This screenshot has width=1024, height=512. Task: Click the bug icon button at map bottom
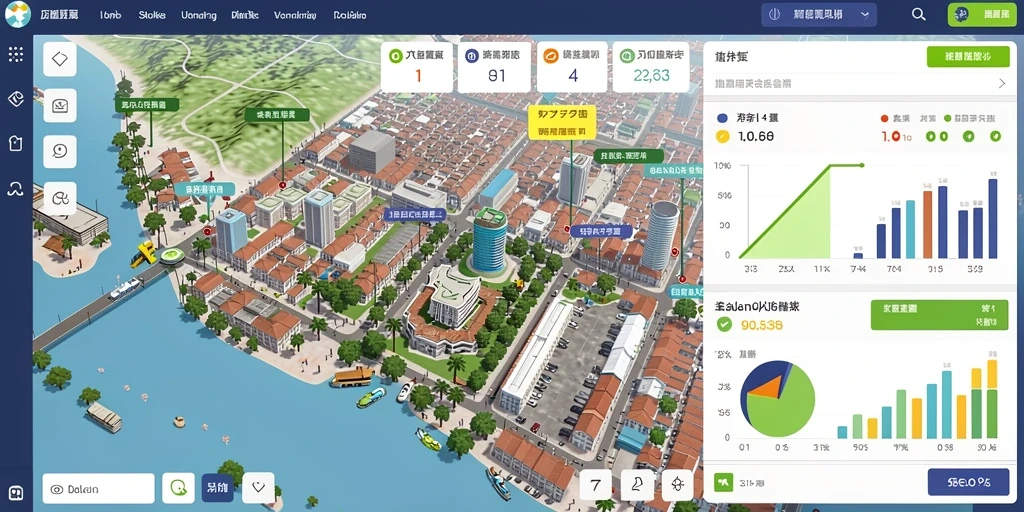(x=677, y=485)
